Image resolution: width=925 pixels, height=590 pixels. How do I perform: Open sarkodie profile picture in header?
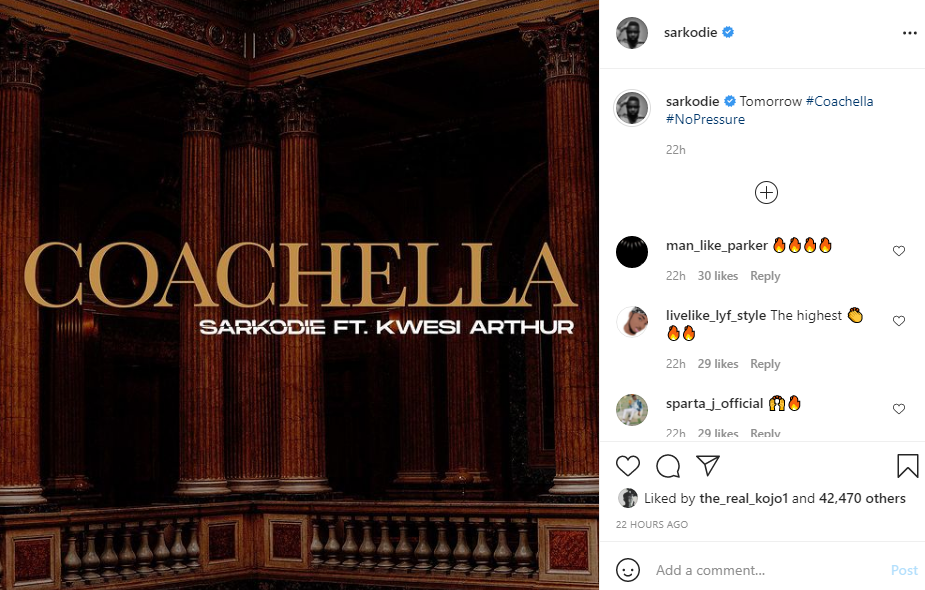click(x=632, y=32)
